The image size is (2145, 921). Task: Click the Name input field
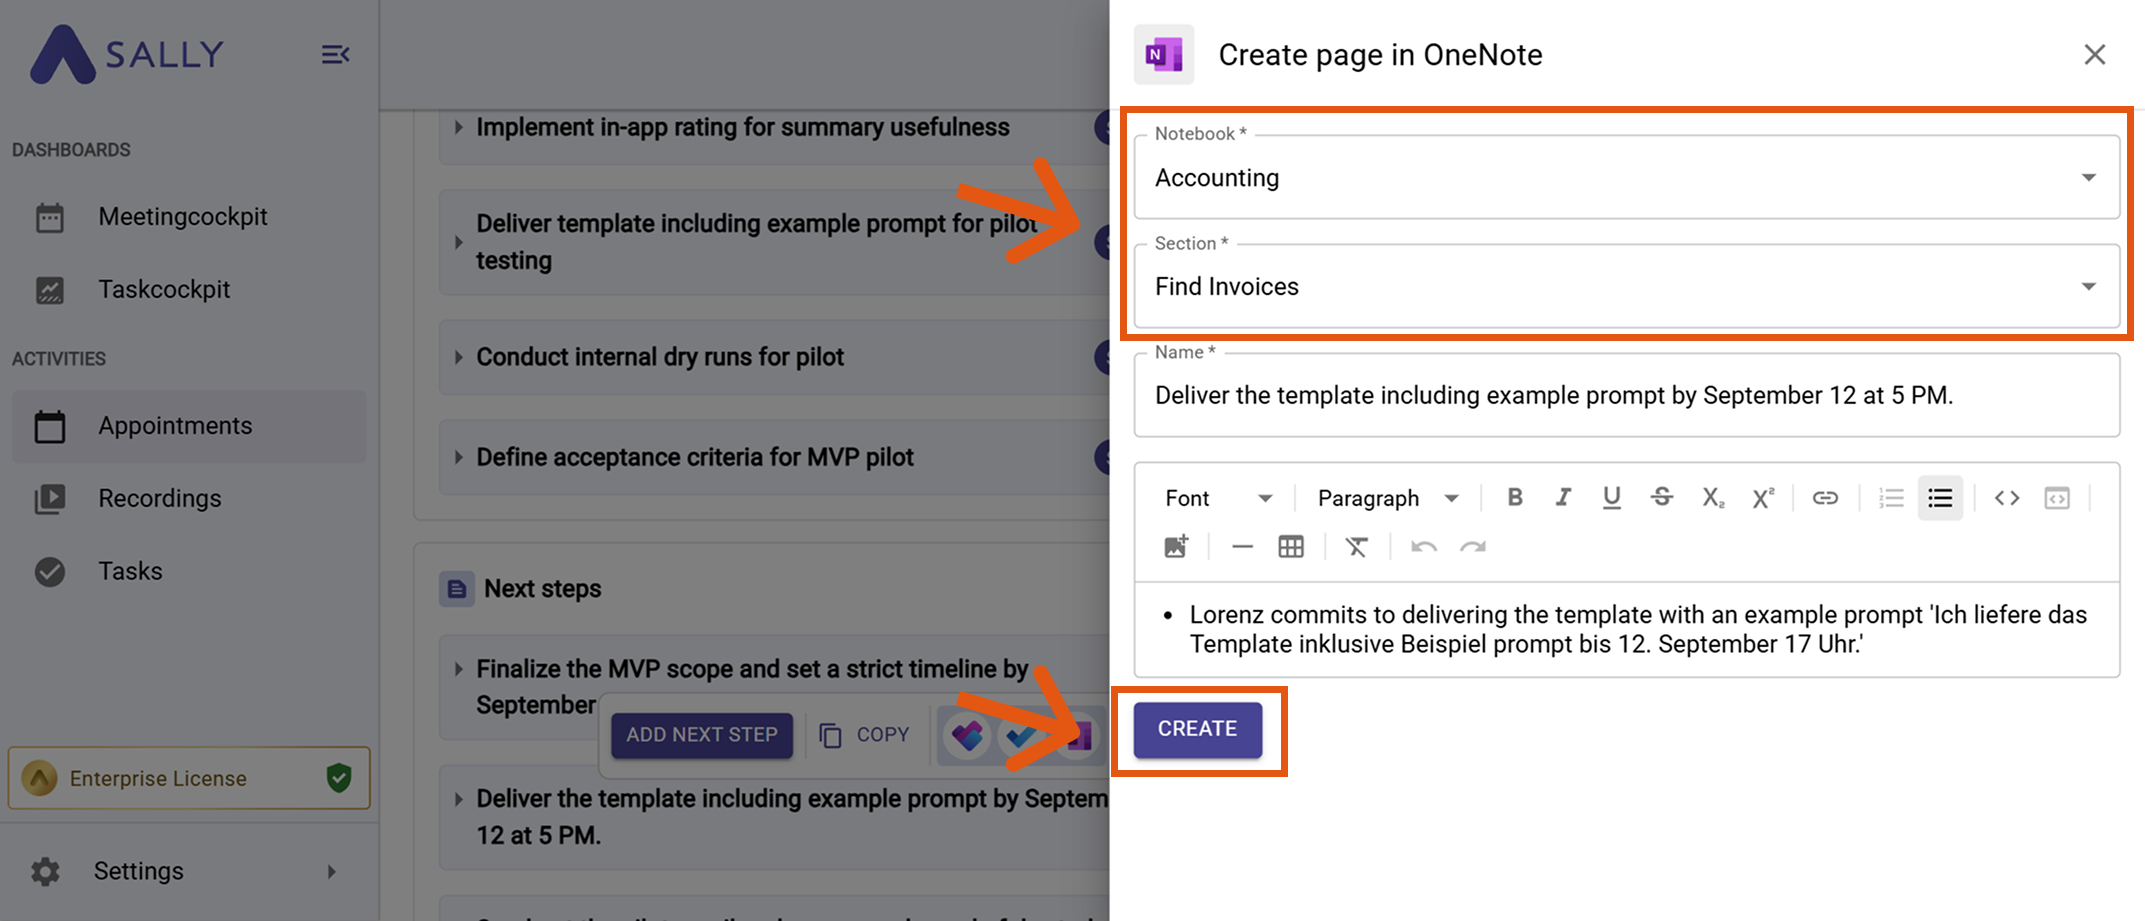click(1626, 396)
